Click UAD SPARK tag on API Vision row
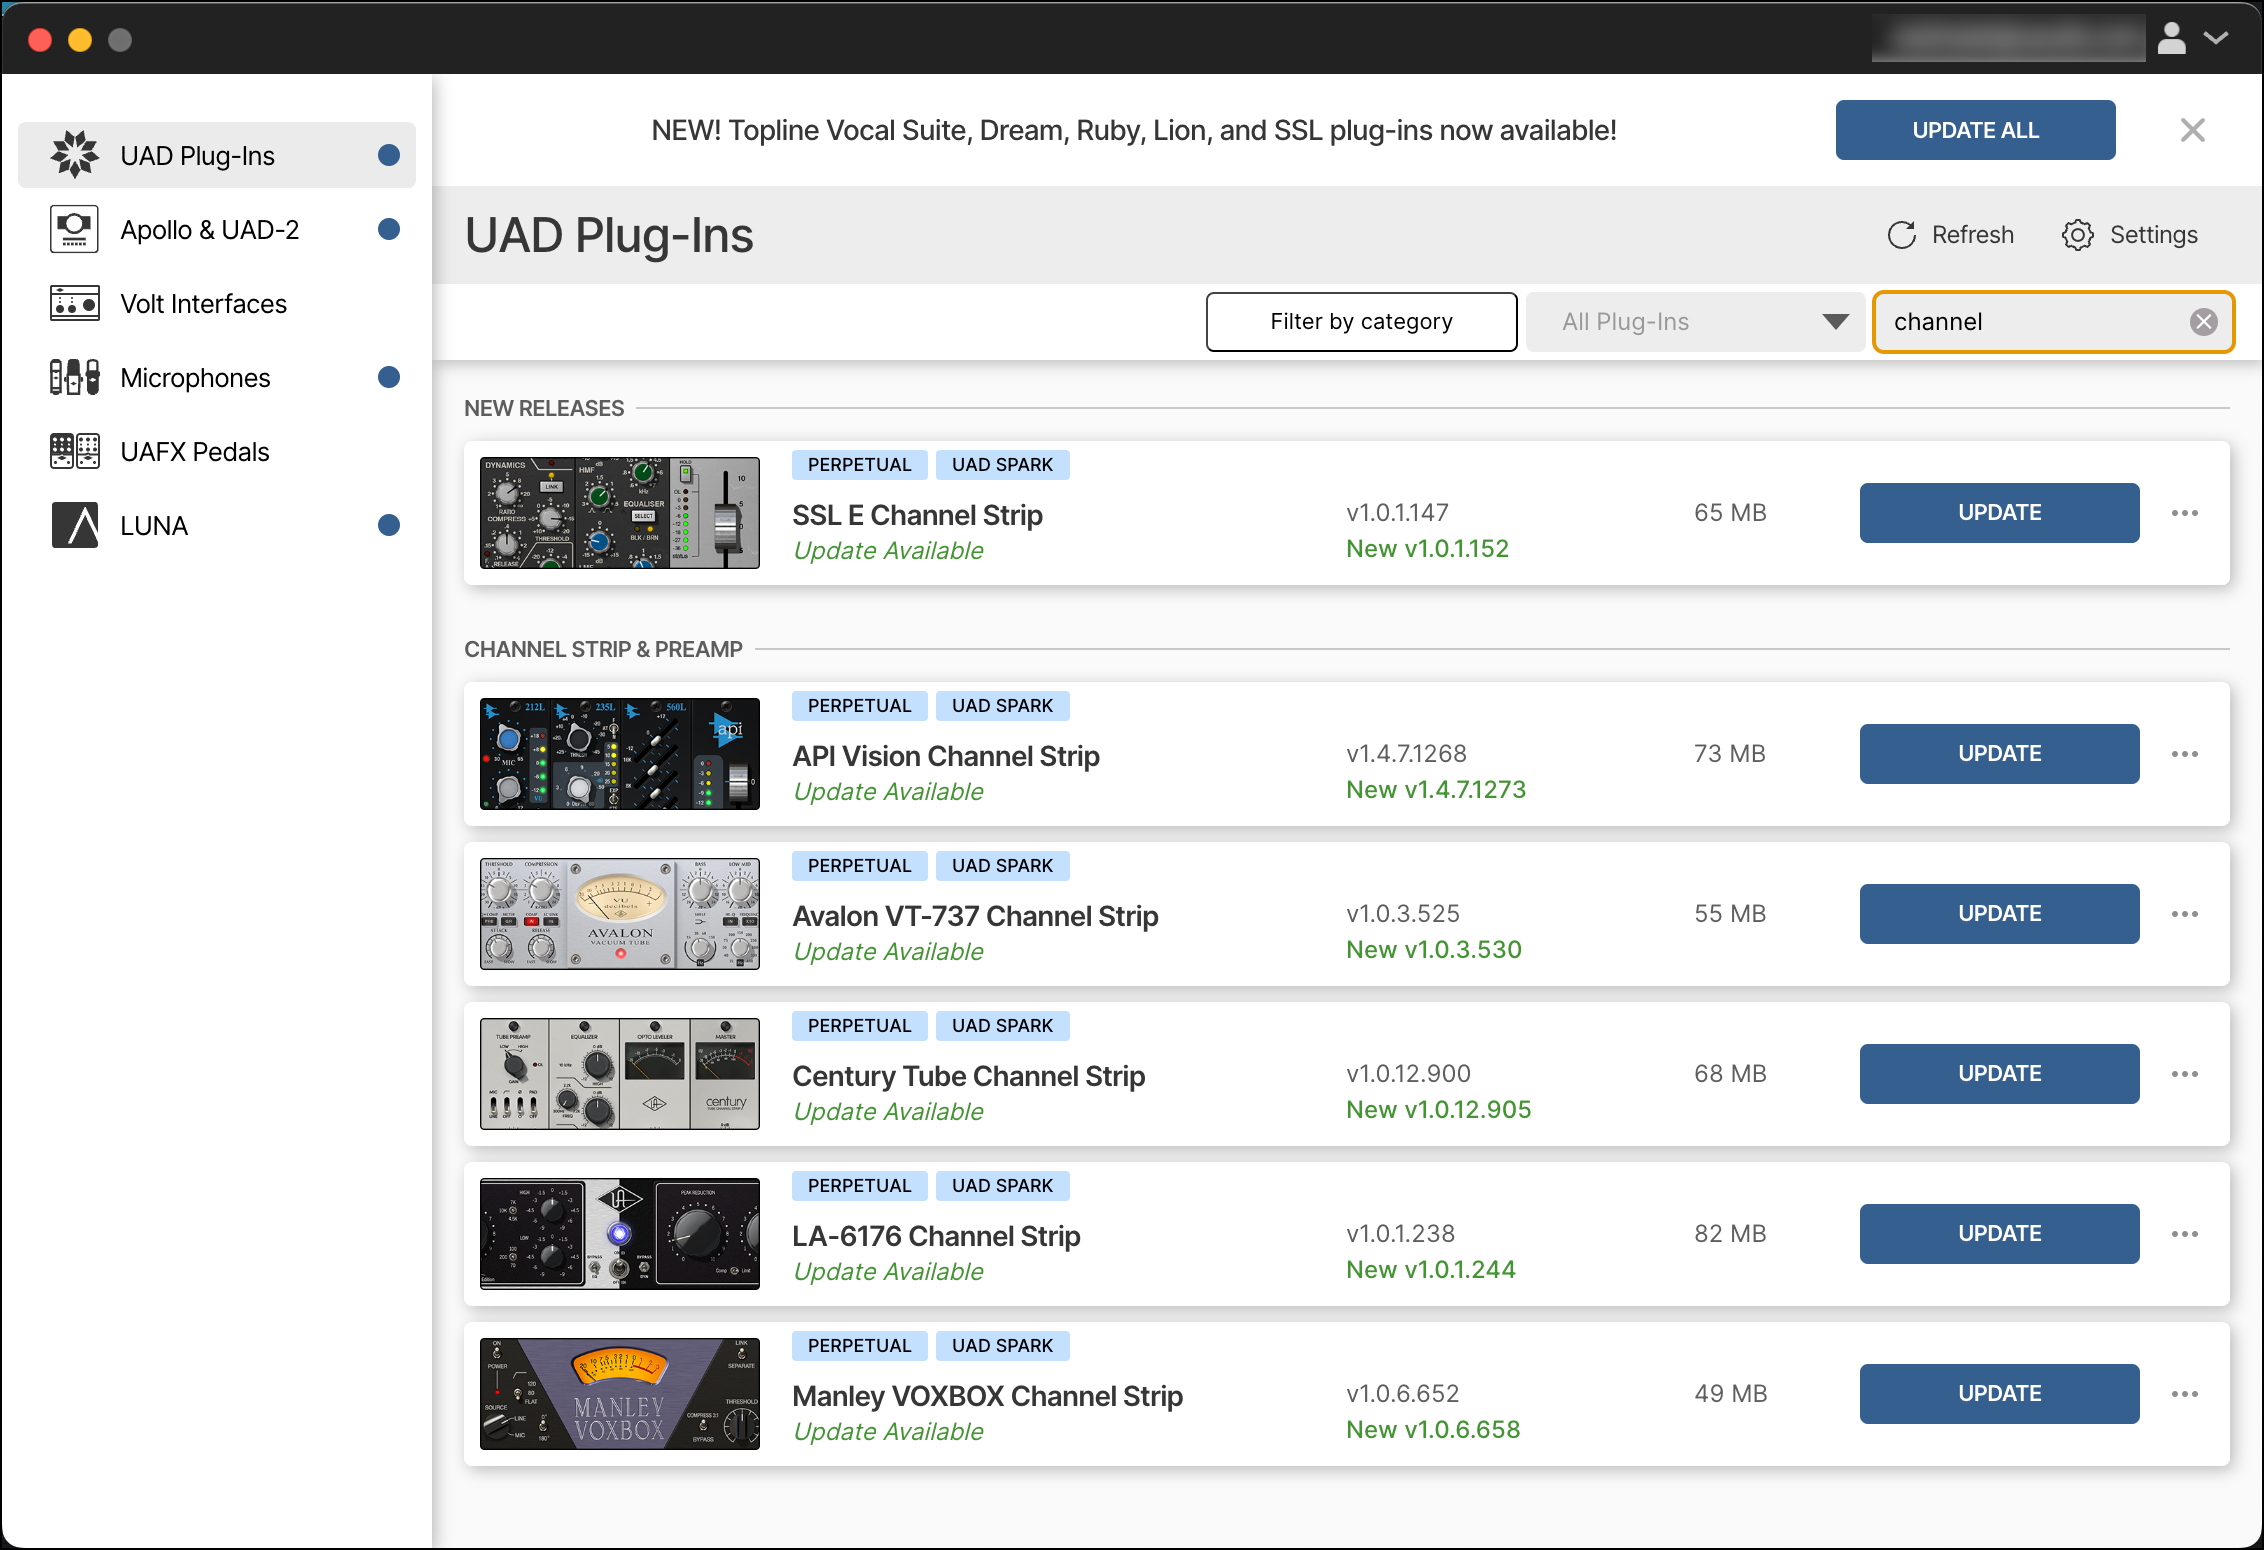Screen dimensions: 2264x1550 coord(1002,706)
